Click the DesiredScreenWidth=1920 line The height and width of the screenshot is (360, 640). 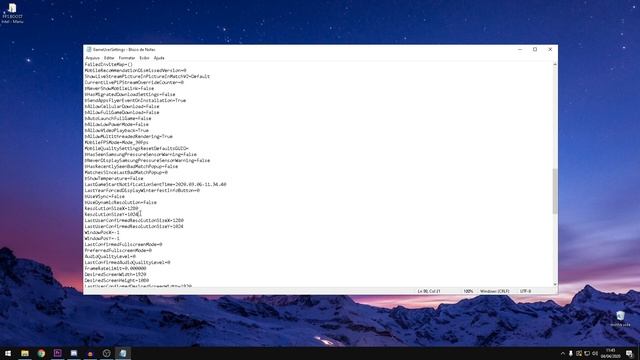[115, 274]
